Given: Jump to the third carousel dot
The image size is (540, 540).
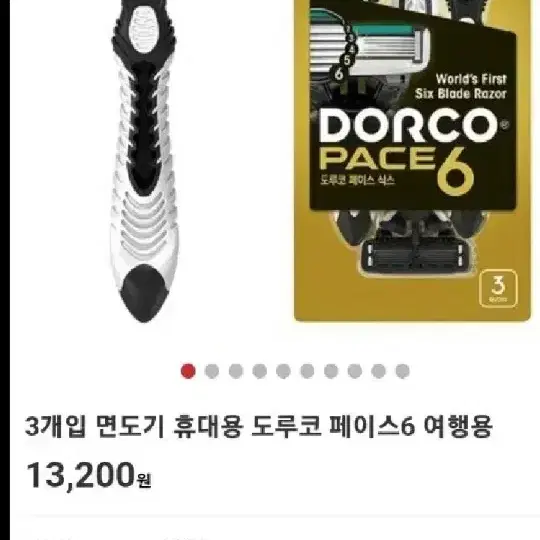Looking at the screenshot, I should (236, 371).
